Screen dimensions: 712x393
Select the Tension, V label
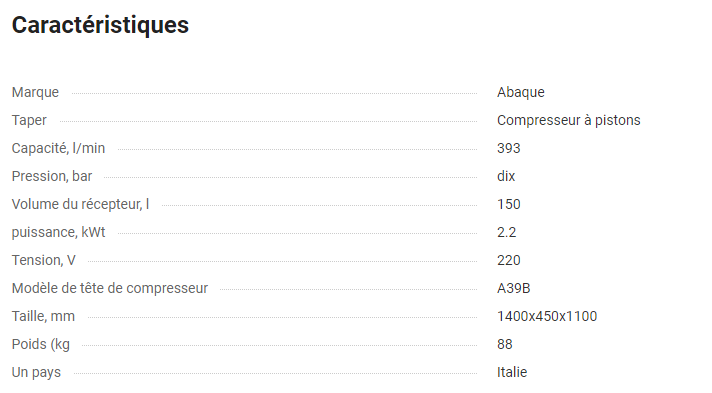pyautogui.click(x=44, y=260)
